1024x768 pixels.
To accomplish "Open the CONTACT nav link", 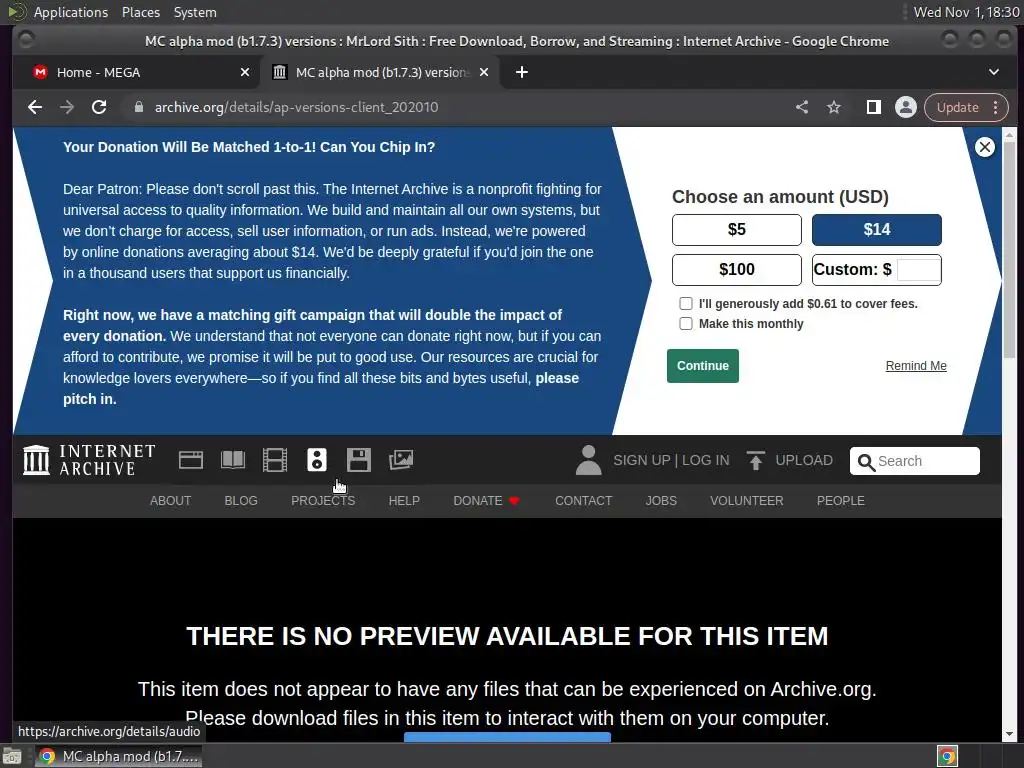I will pyautogui.click(x=584, y=501).
